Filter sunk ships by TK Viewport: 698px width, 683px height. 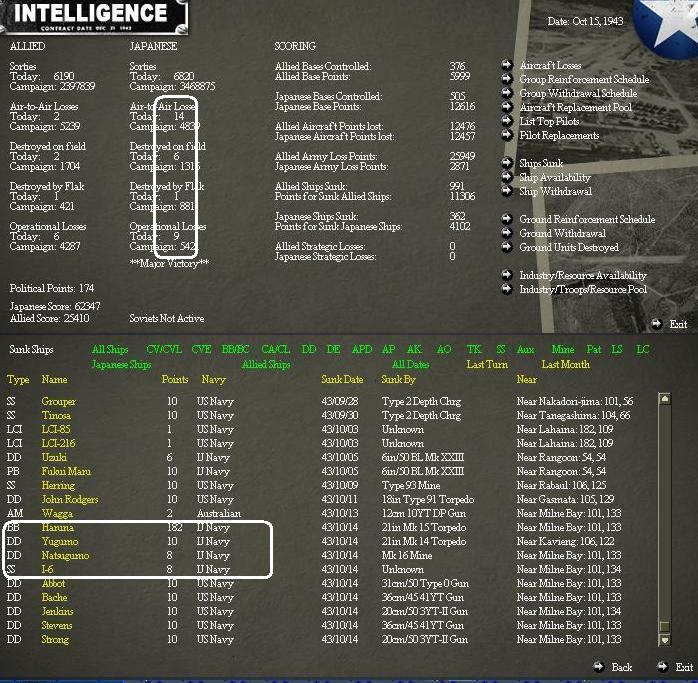coord(474,350)
